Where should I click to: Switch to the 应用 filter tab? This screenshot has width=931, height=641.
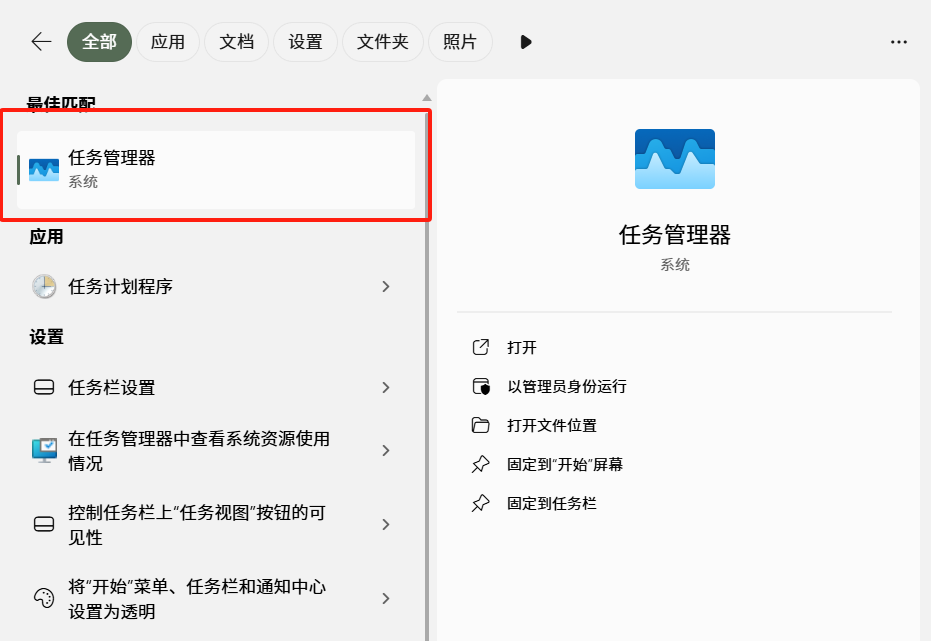click(168, 42)
